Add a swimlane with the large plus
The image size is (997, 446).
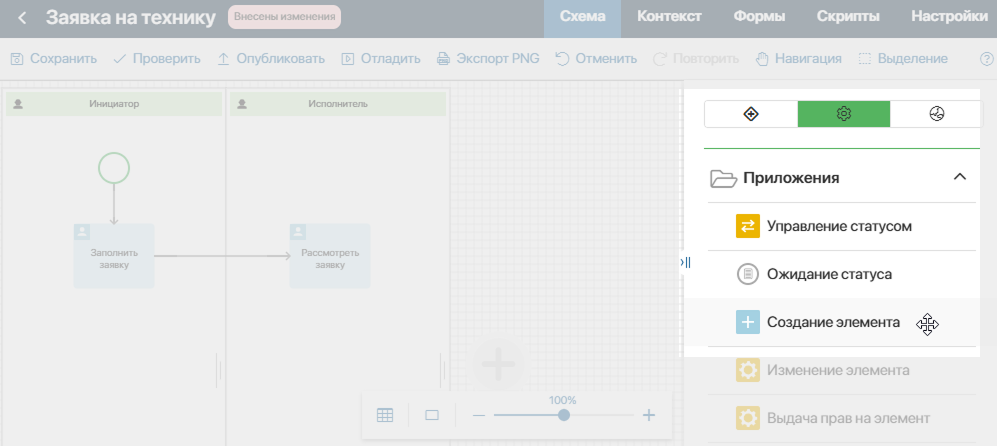(x=498, y=365)
